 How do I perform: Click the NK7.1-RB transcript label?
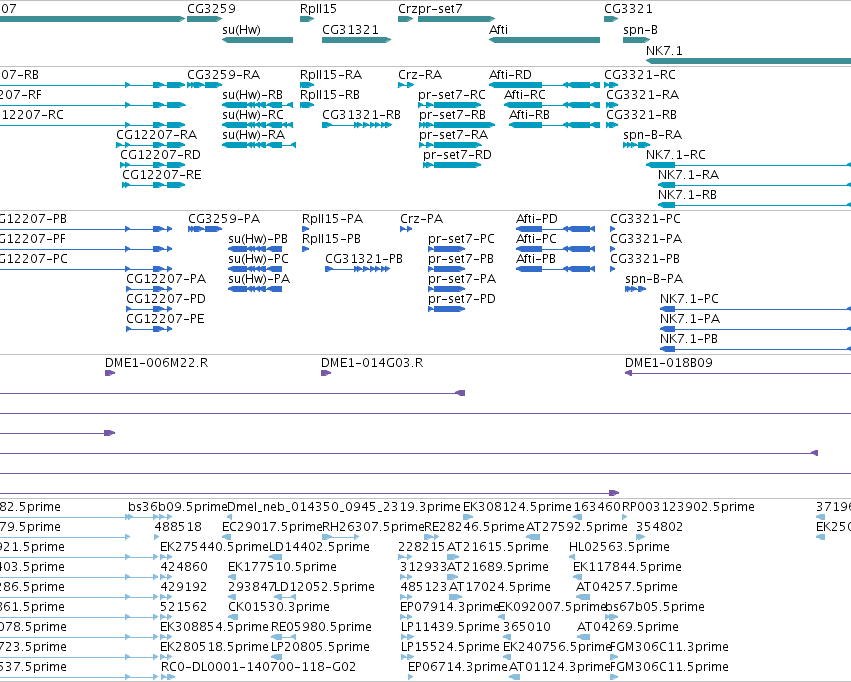pos(687,195)
